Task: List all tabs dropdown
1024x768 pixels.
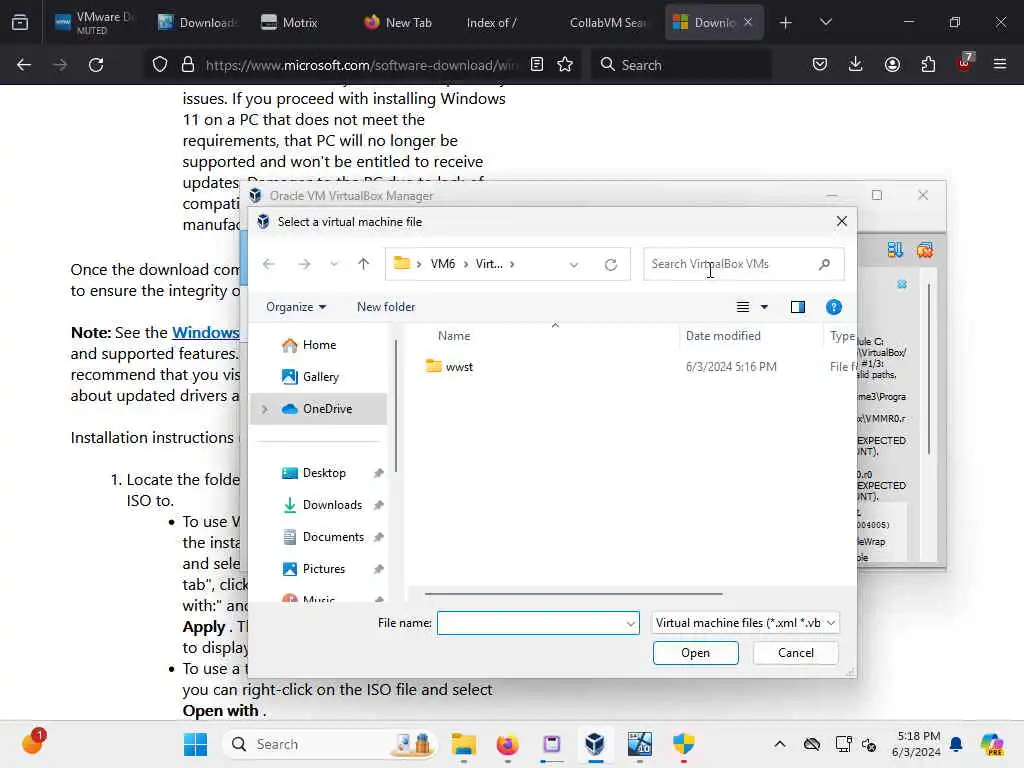Action: [825, 22]
